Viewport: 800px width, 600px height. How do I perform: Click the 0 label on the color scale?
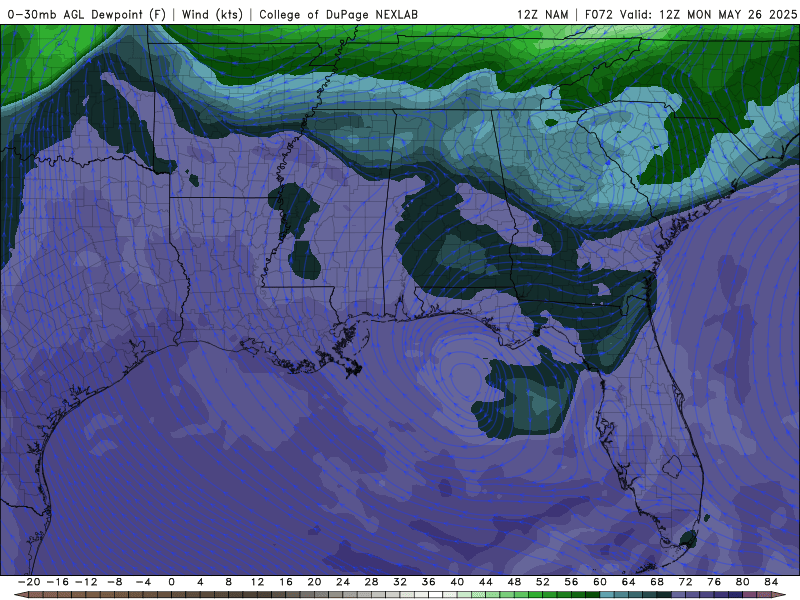171,582
